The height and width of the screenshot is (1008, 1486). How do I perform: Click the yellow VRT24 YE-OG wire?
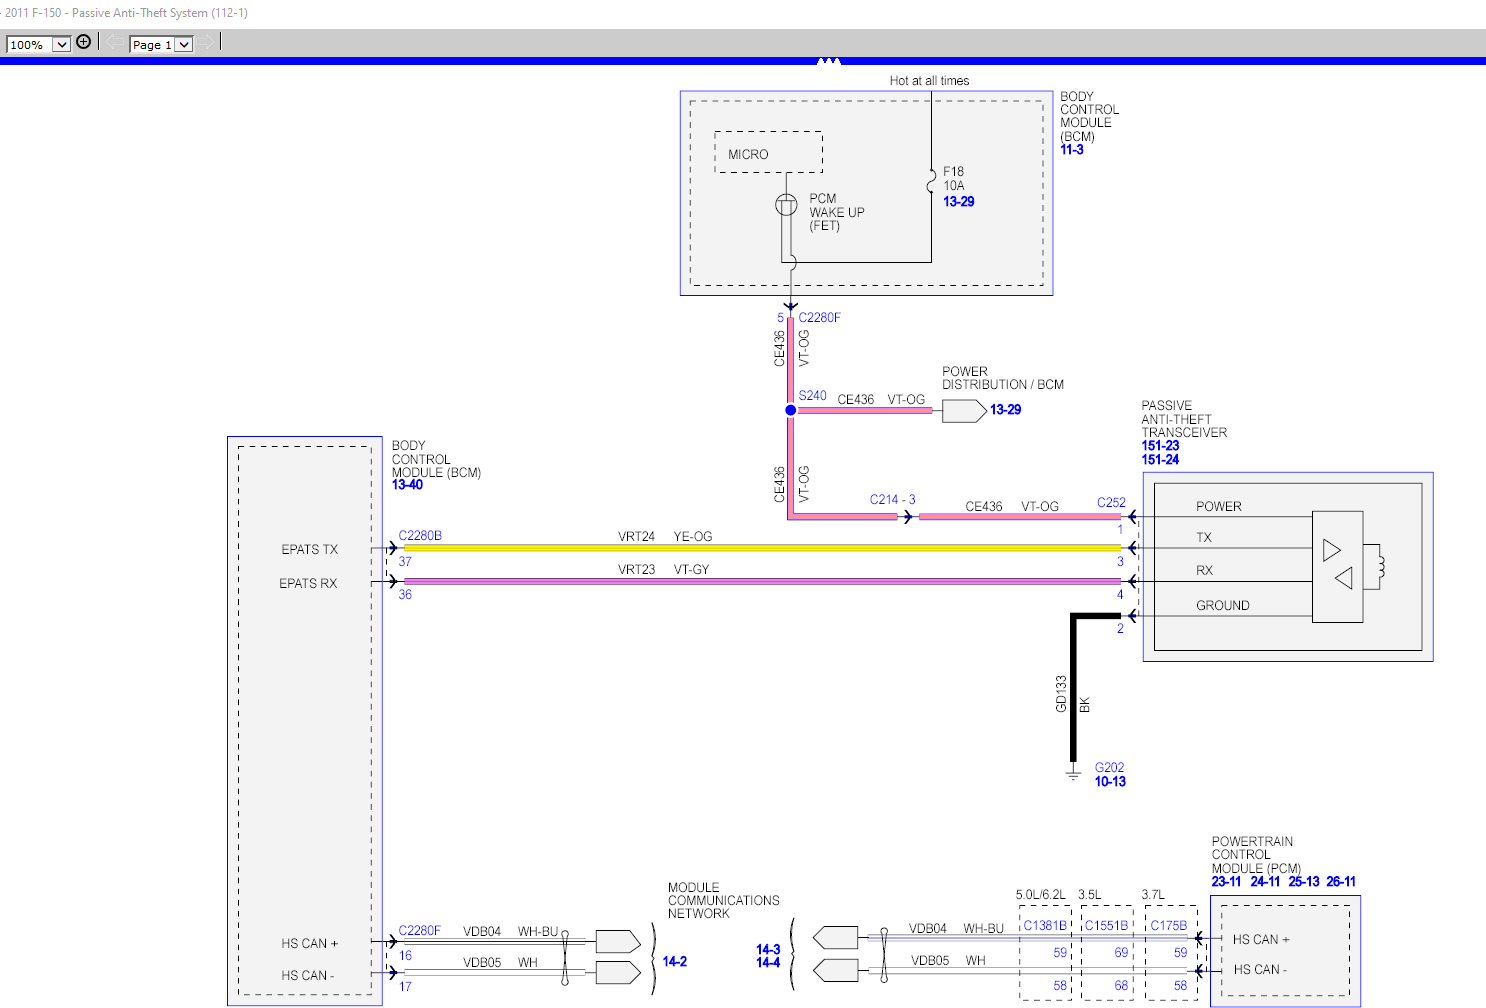pos(762,548)
